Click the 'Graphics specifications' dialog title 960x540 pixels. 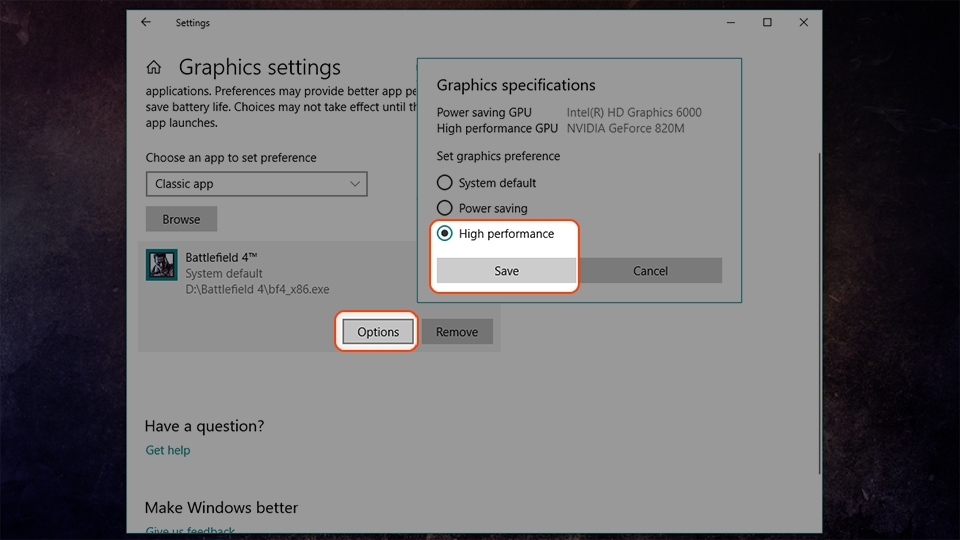coord(516,85)
